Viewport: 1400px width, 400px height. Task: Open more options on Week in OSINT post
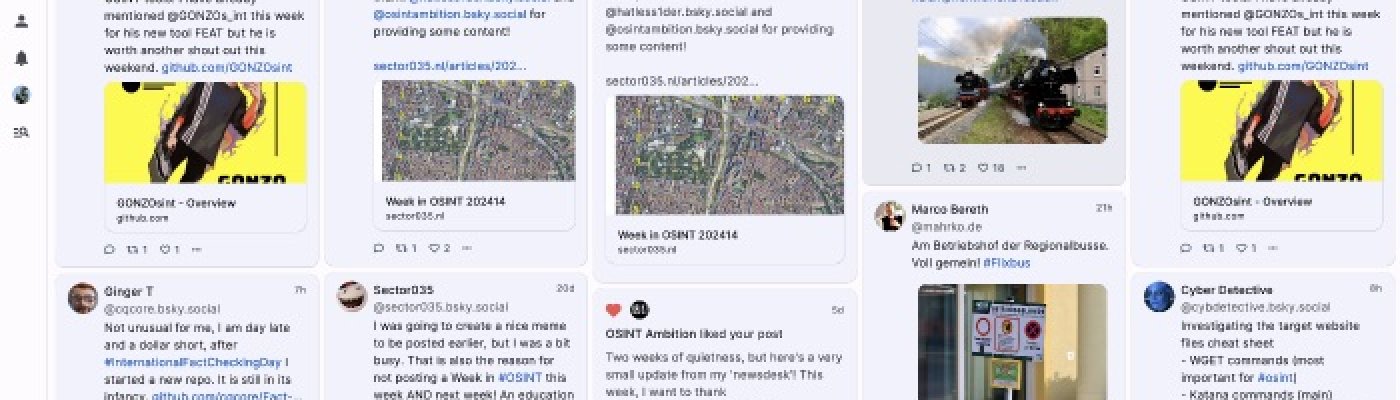point(467,248)
